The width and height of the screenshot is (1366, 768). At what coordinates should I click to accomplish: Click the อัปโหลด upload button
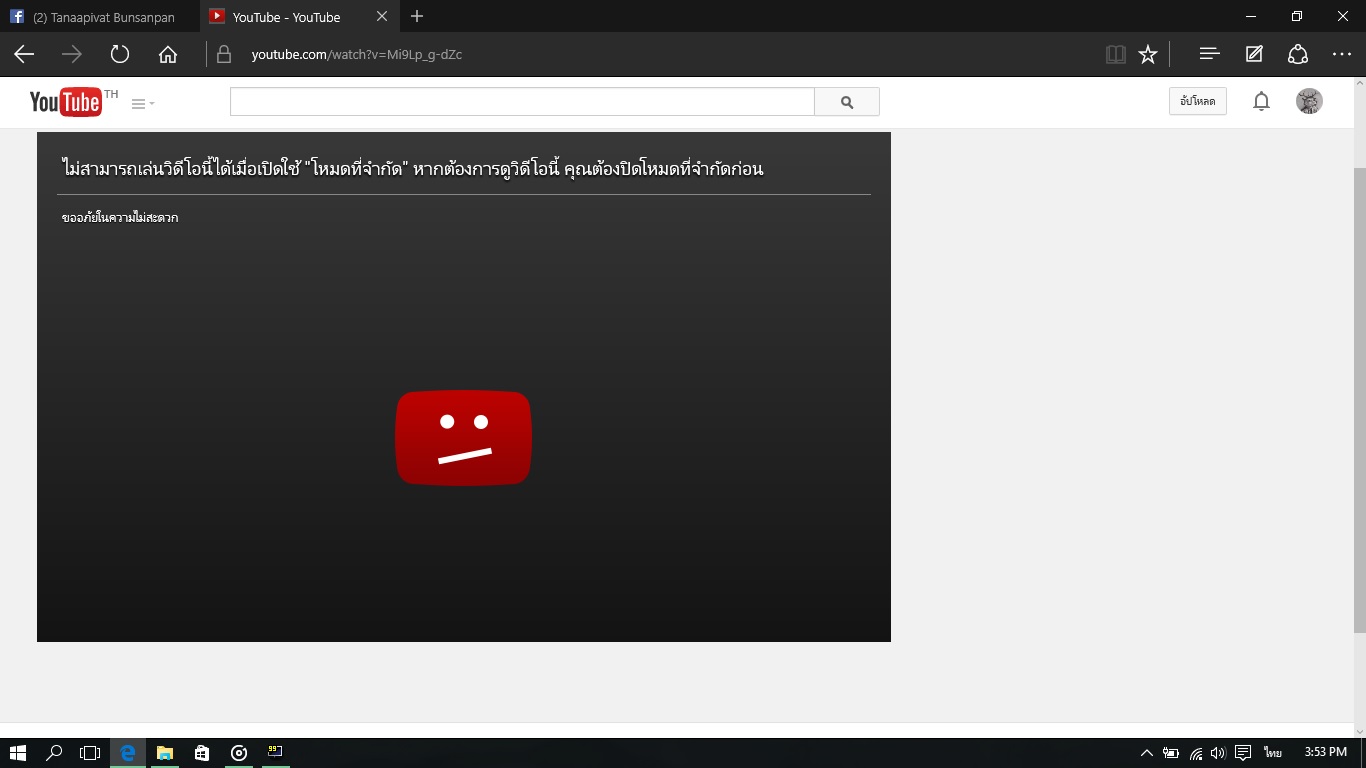tap(1198, 101)
